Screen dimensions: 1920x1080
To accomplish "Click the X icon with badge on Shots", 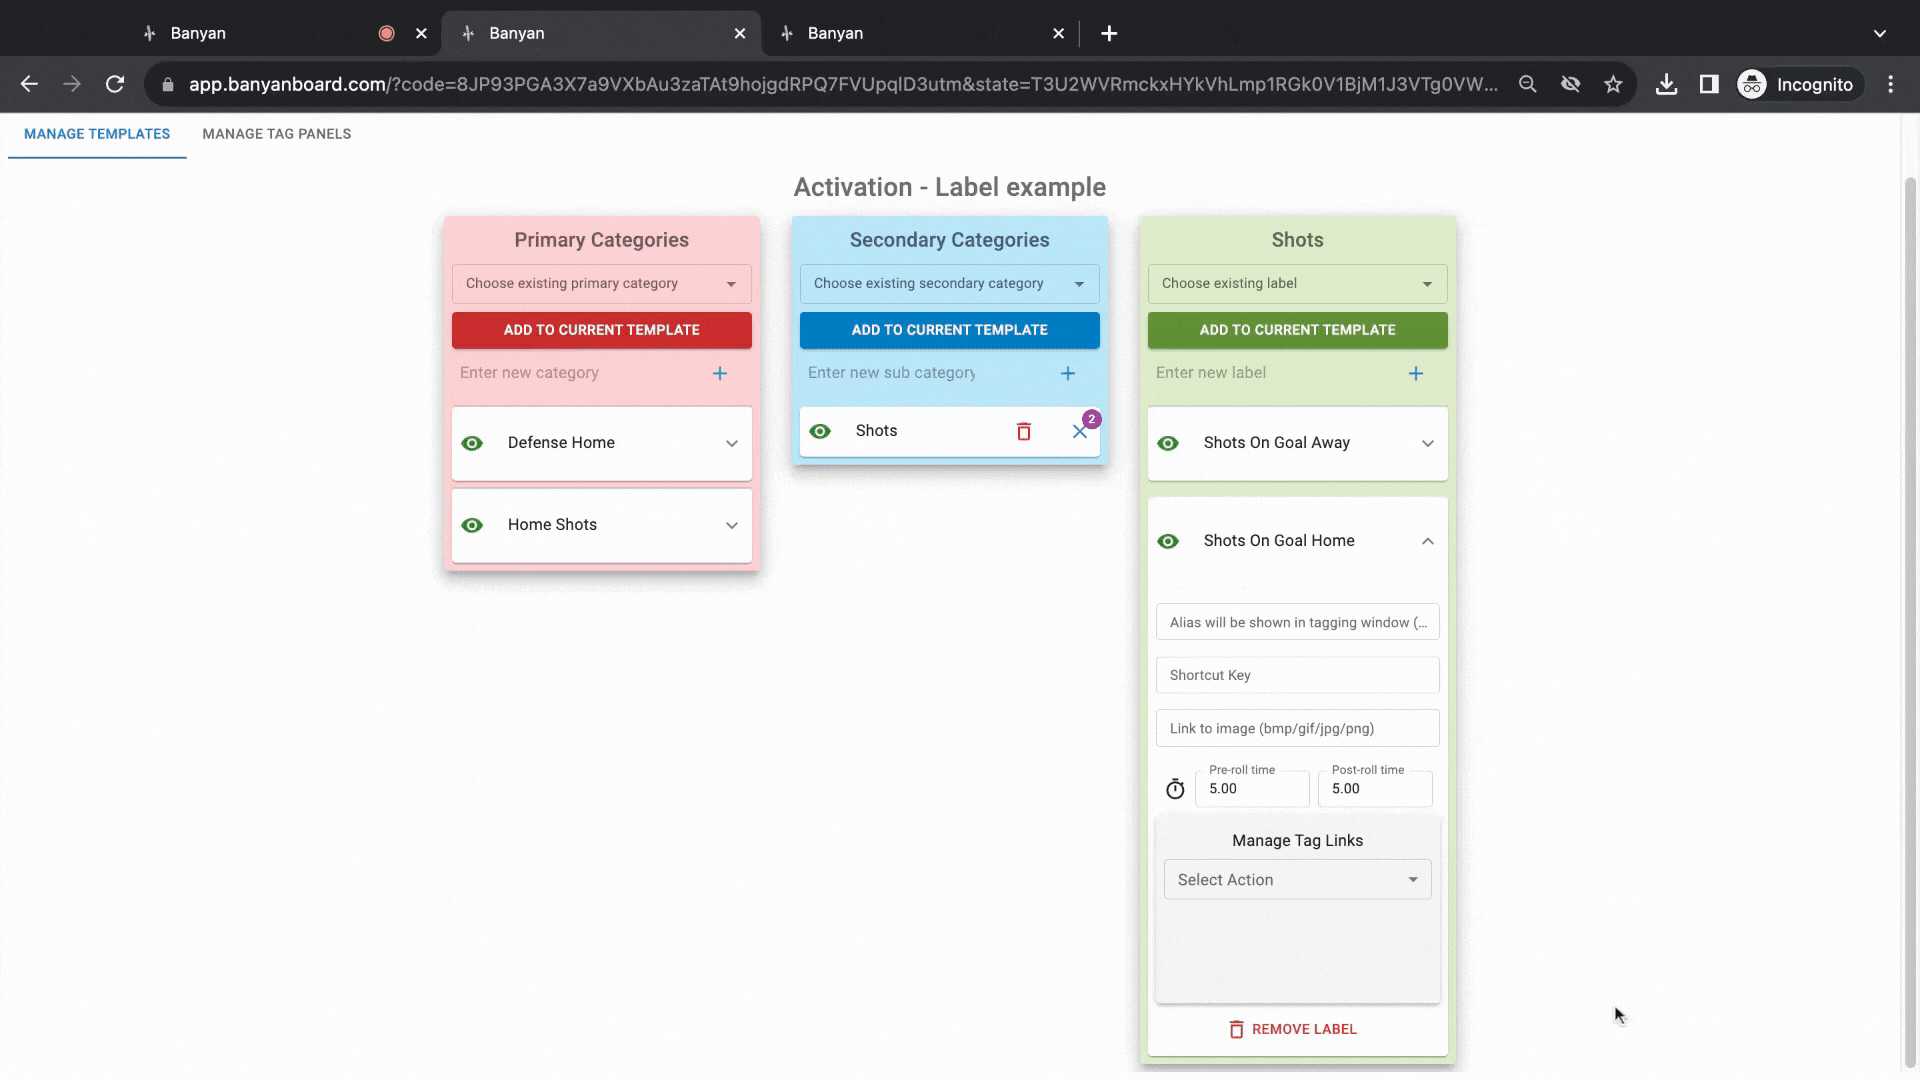I will click(1080, 431).
